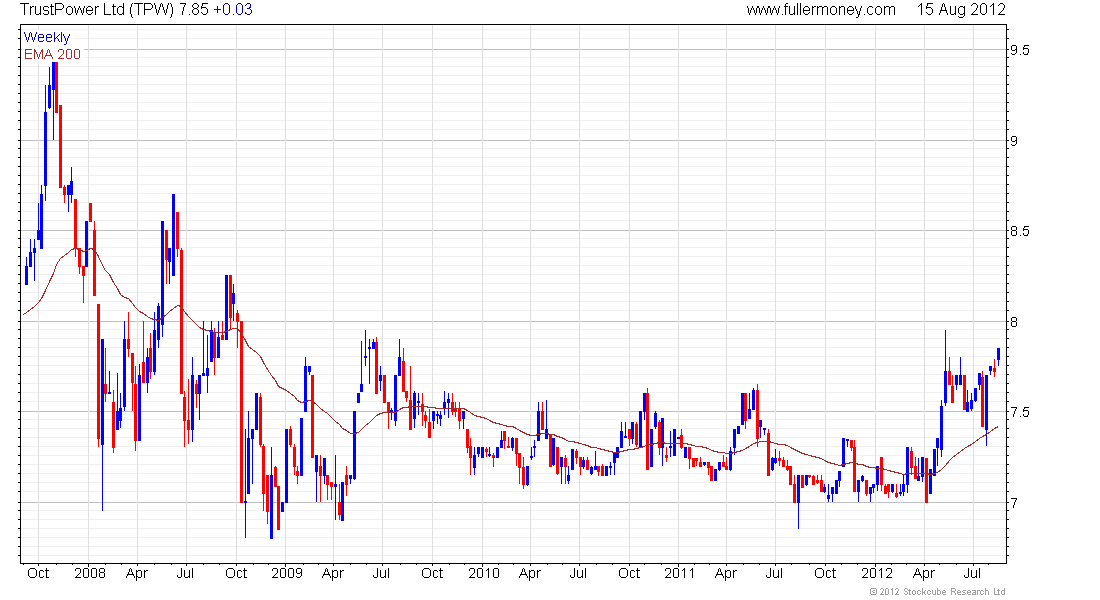
Task: Click the 9.5 price axis label
Action: click(x=1020, y=51)
